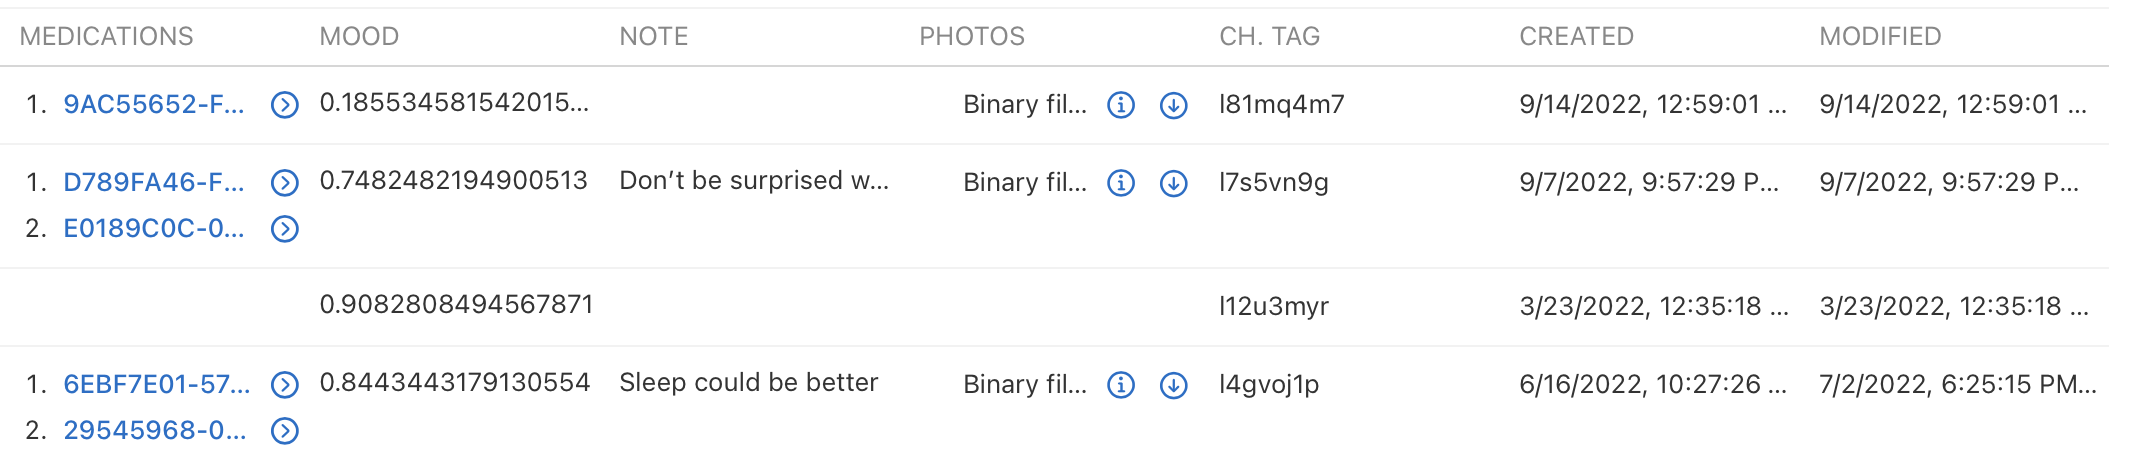The width and height of the screenshot is (2136, 468).
Task: Show info for l81mq4m7 row binary file
Action: 1121,104
